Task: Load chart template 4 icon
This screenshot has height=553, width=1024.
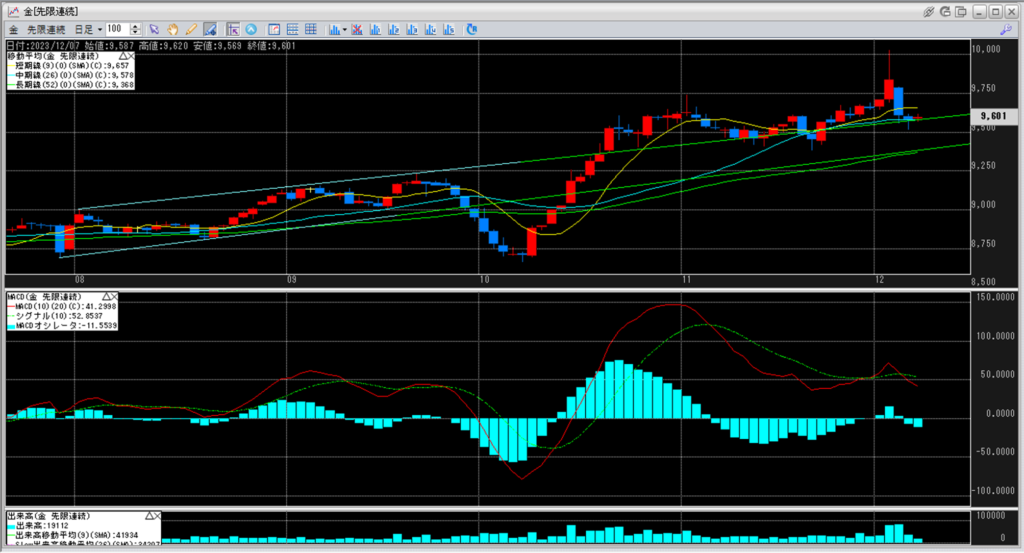Action: point(430,29)
